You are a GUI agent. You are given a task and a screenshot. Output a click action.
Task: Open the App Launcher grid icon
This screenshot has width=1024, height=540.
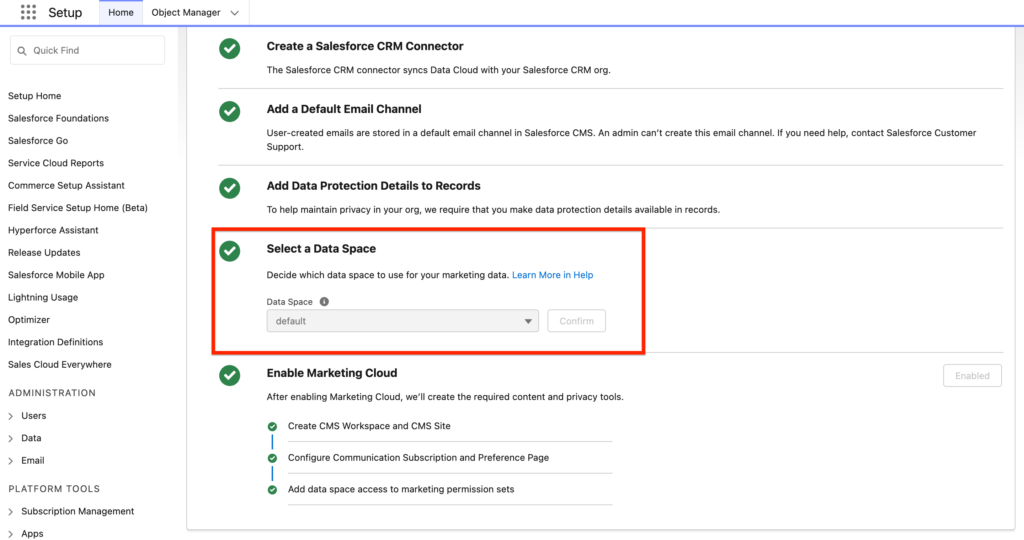pyautogui.click(x=28, y=13)
